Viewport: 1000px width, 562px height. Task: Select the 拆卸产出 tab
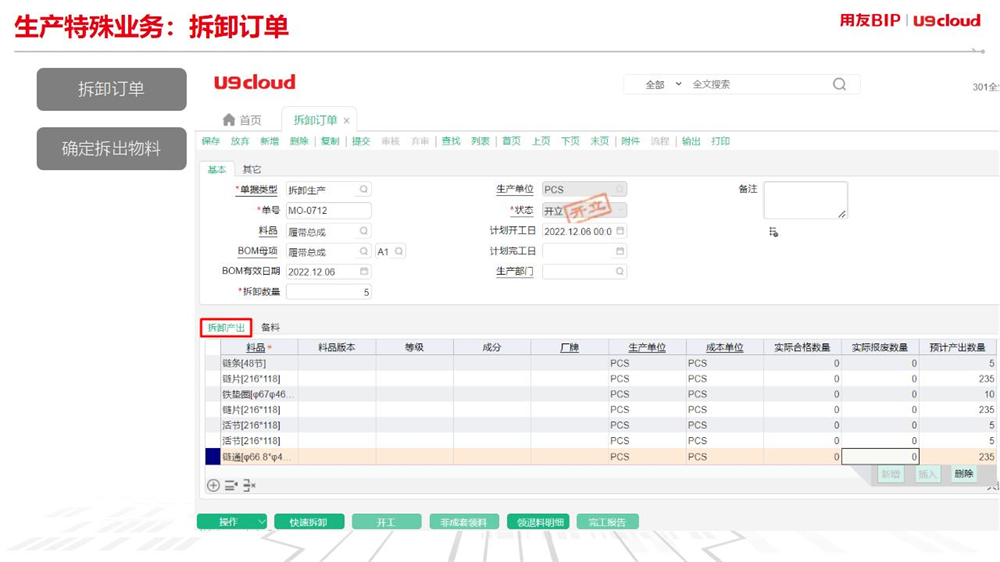(x=226, y=328)
